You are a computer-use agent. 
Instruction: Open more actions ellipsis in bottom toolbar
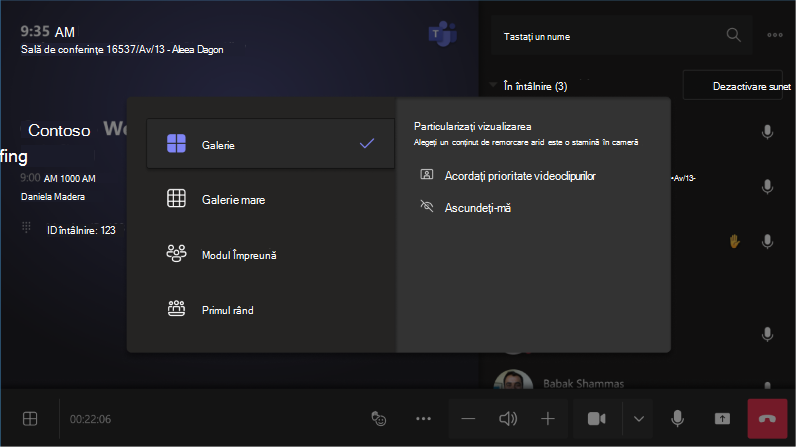point(423,419)
